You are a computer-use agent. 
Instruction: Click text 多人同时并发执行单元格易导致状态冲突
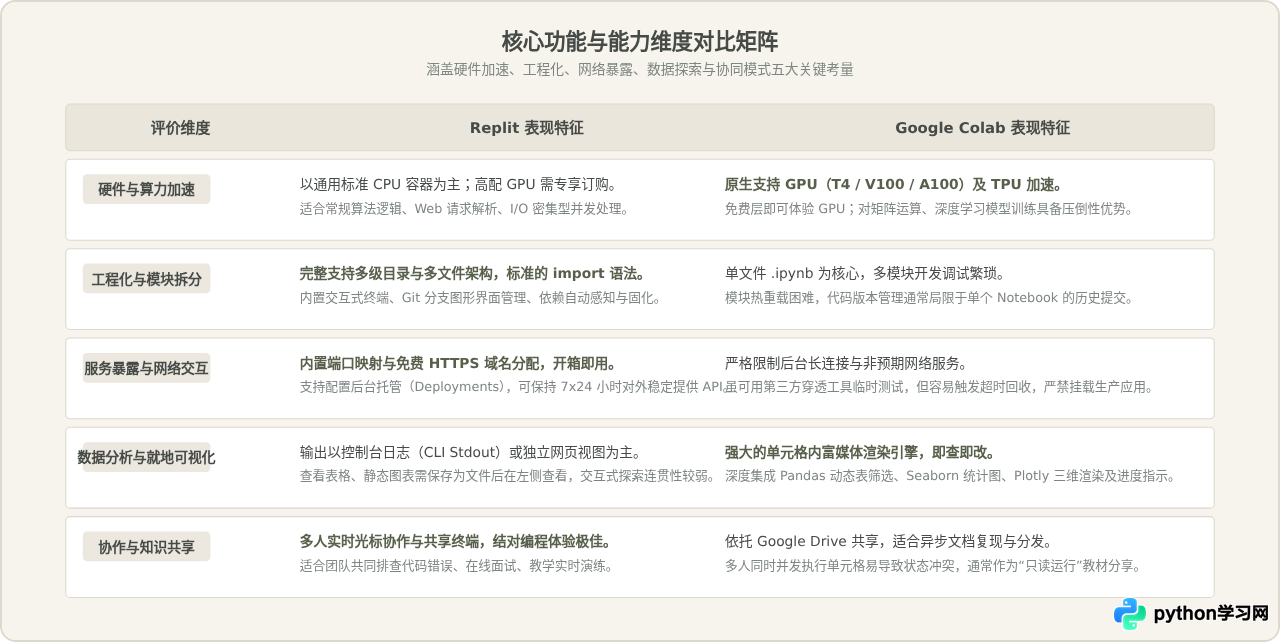[842, 566]
